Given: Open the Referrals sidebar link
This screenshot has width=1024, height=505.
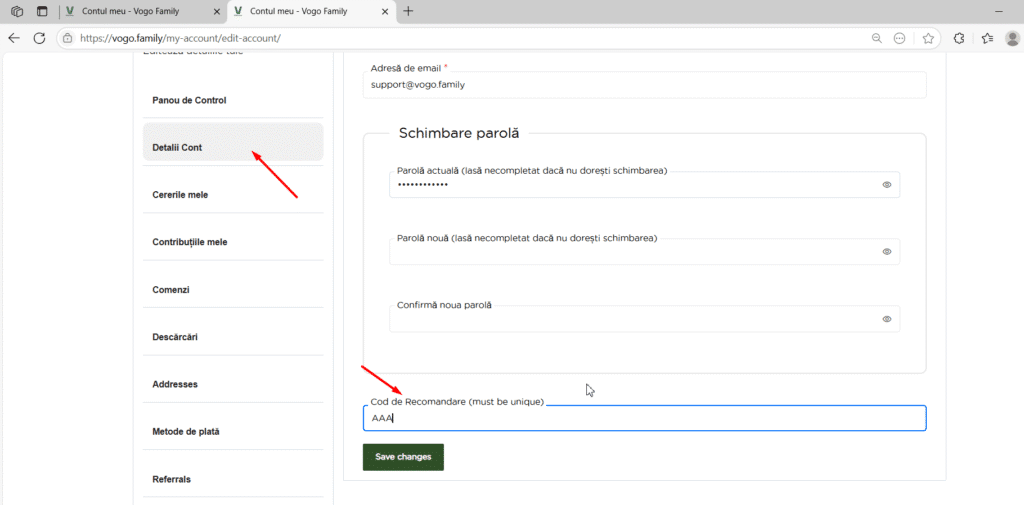Looking at the screenshot, I should (171, 479).
